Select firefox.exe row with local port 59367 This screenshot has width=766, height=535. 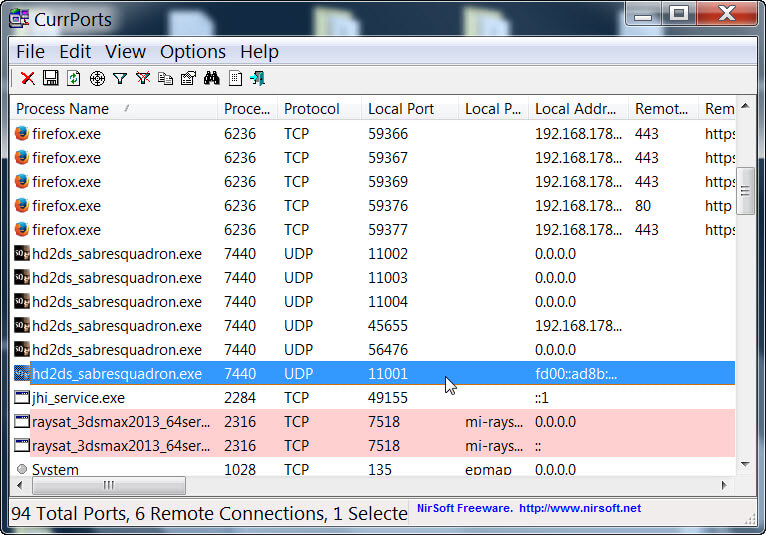373,158
